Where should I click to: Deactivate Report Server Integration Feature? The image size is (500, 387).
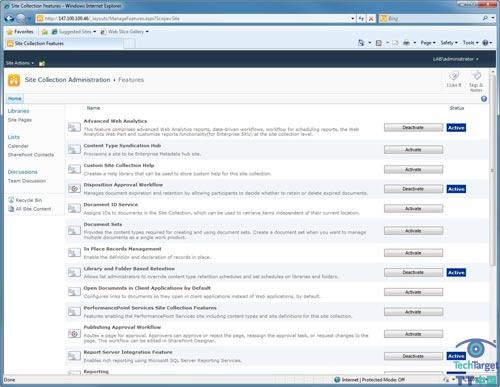(x=413, y=356)
